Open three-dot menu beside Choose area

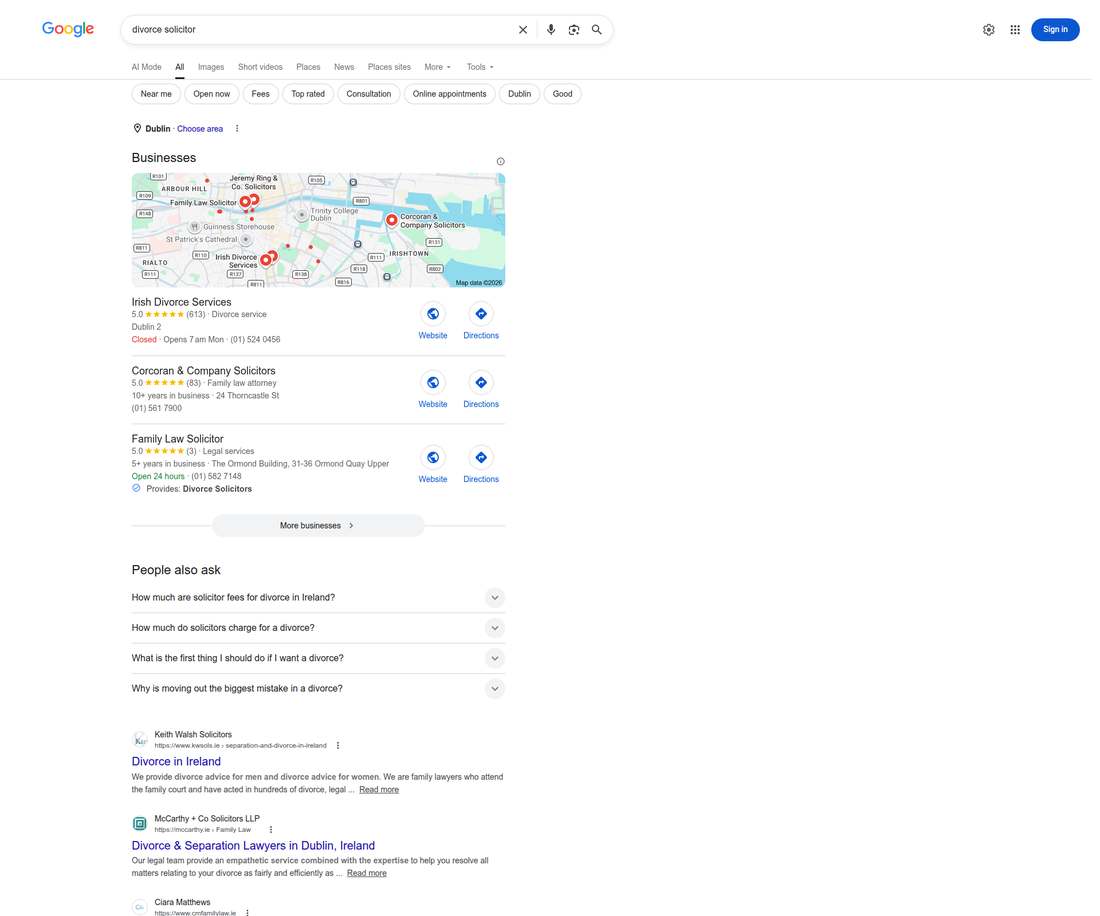[237, 128]
